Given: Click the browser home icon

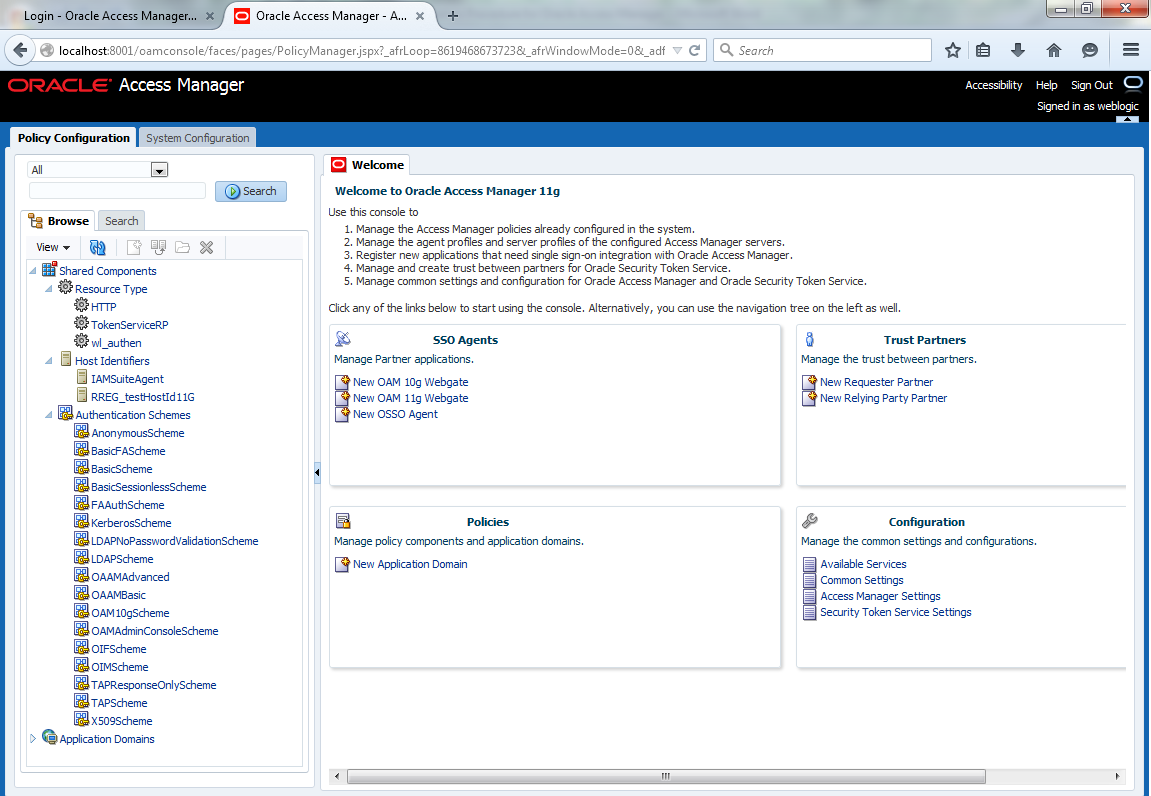Looking at the screenshot, I should click(1053, 50).
